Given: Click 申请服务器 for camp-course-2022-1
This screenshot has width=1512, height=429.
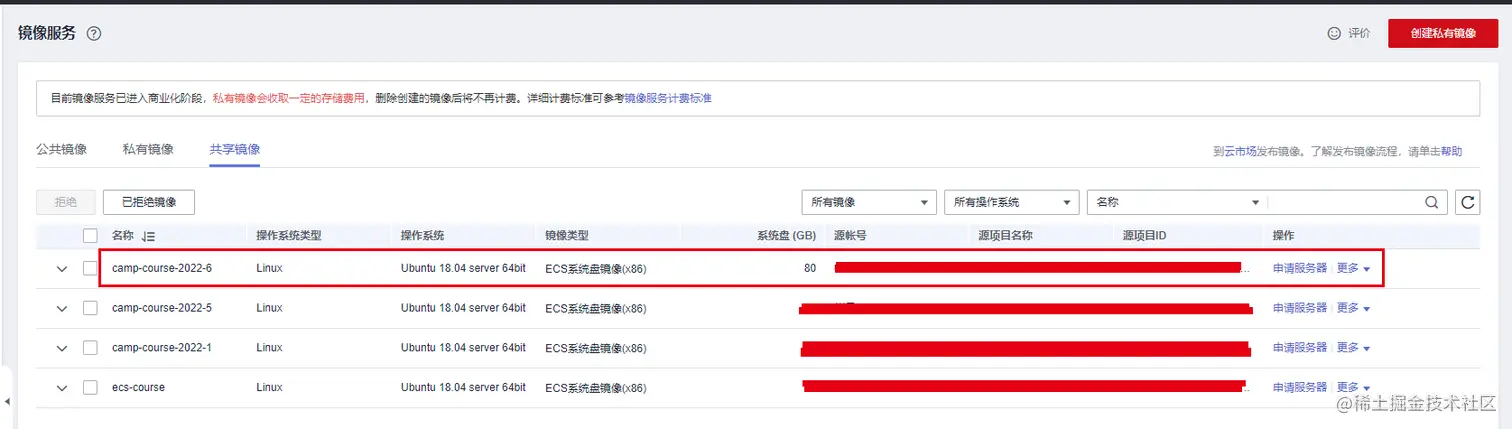Looking at the screenshot, I should pos(1300,347).
